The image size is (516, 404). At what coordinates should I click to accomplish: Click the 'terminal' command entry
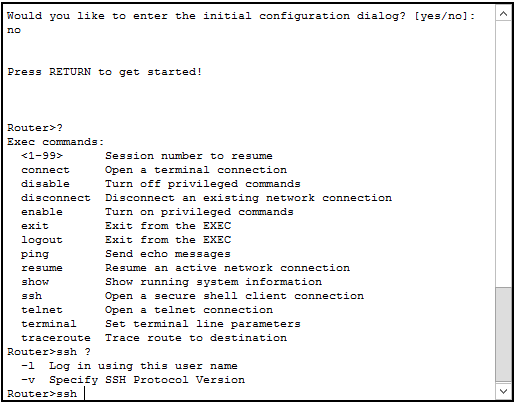pyautogui.click(x=49, y=324)
